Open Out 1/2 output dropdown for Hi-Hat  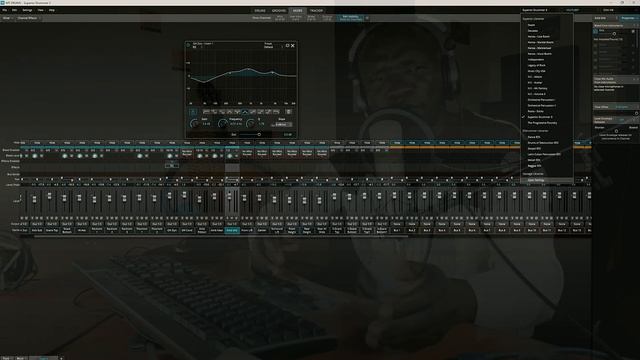(82, 224)
